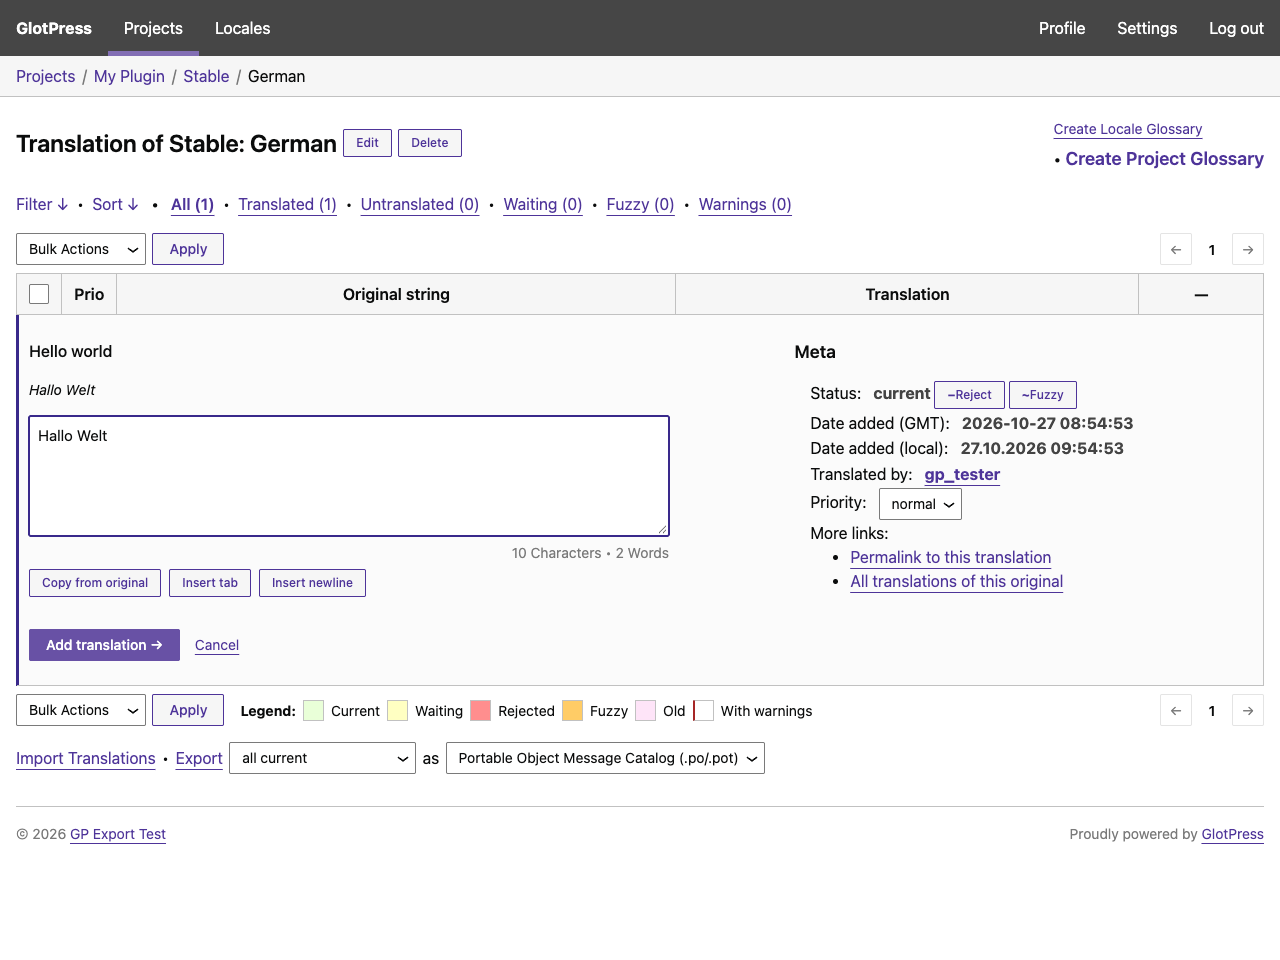Click the Rejected legend color swatch
The height and width of the screenshot is (960, 1280).
(x=481, y=710)
